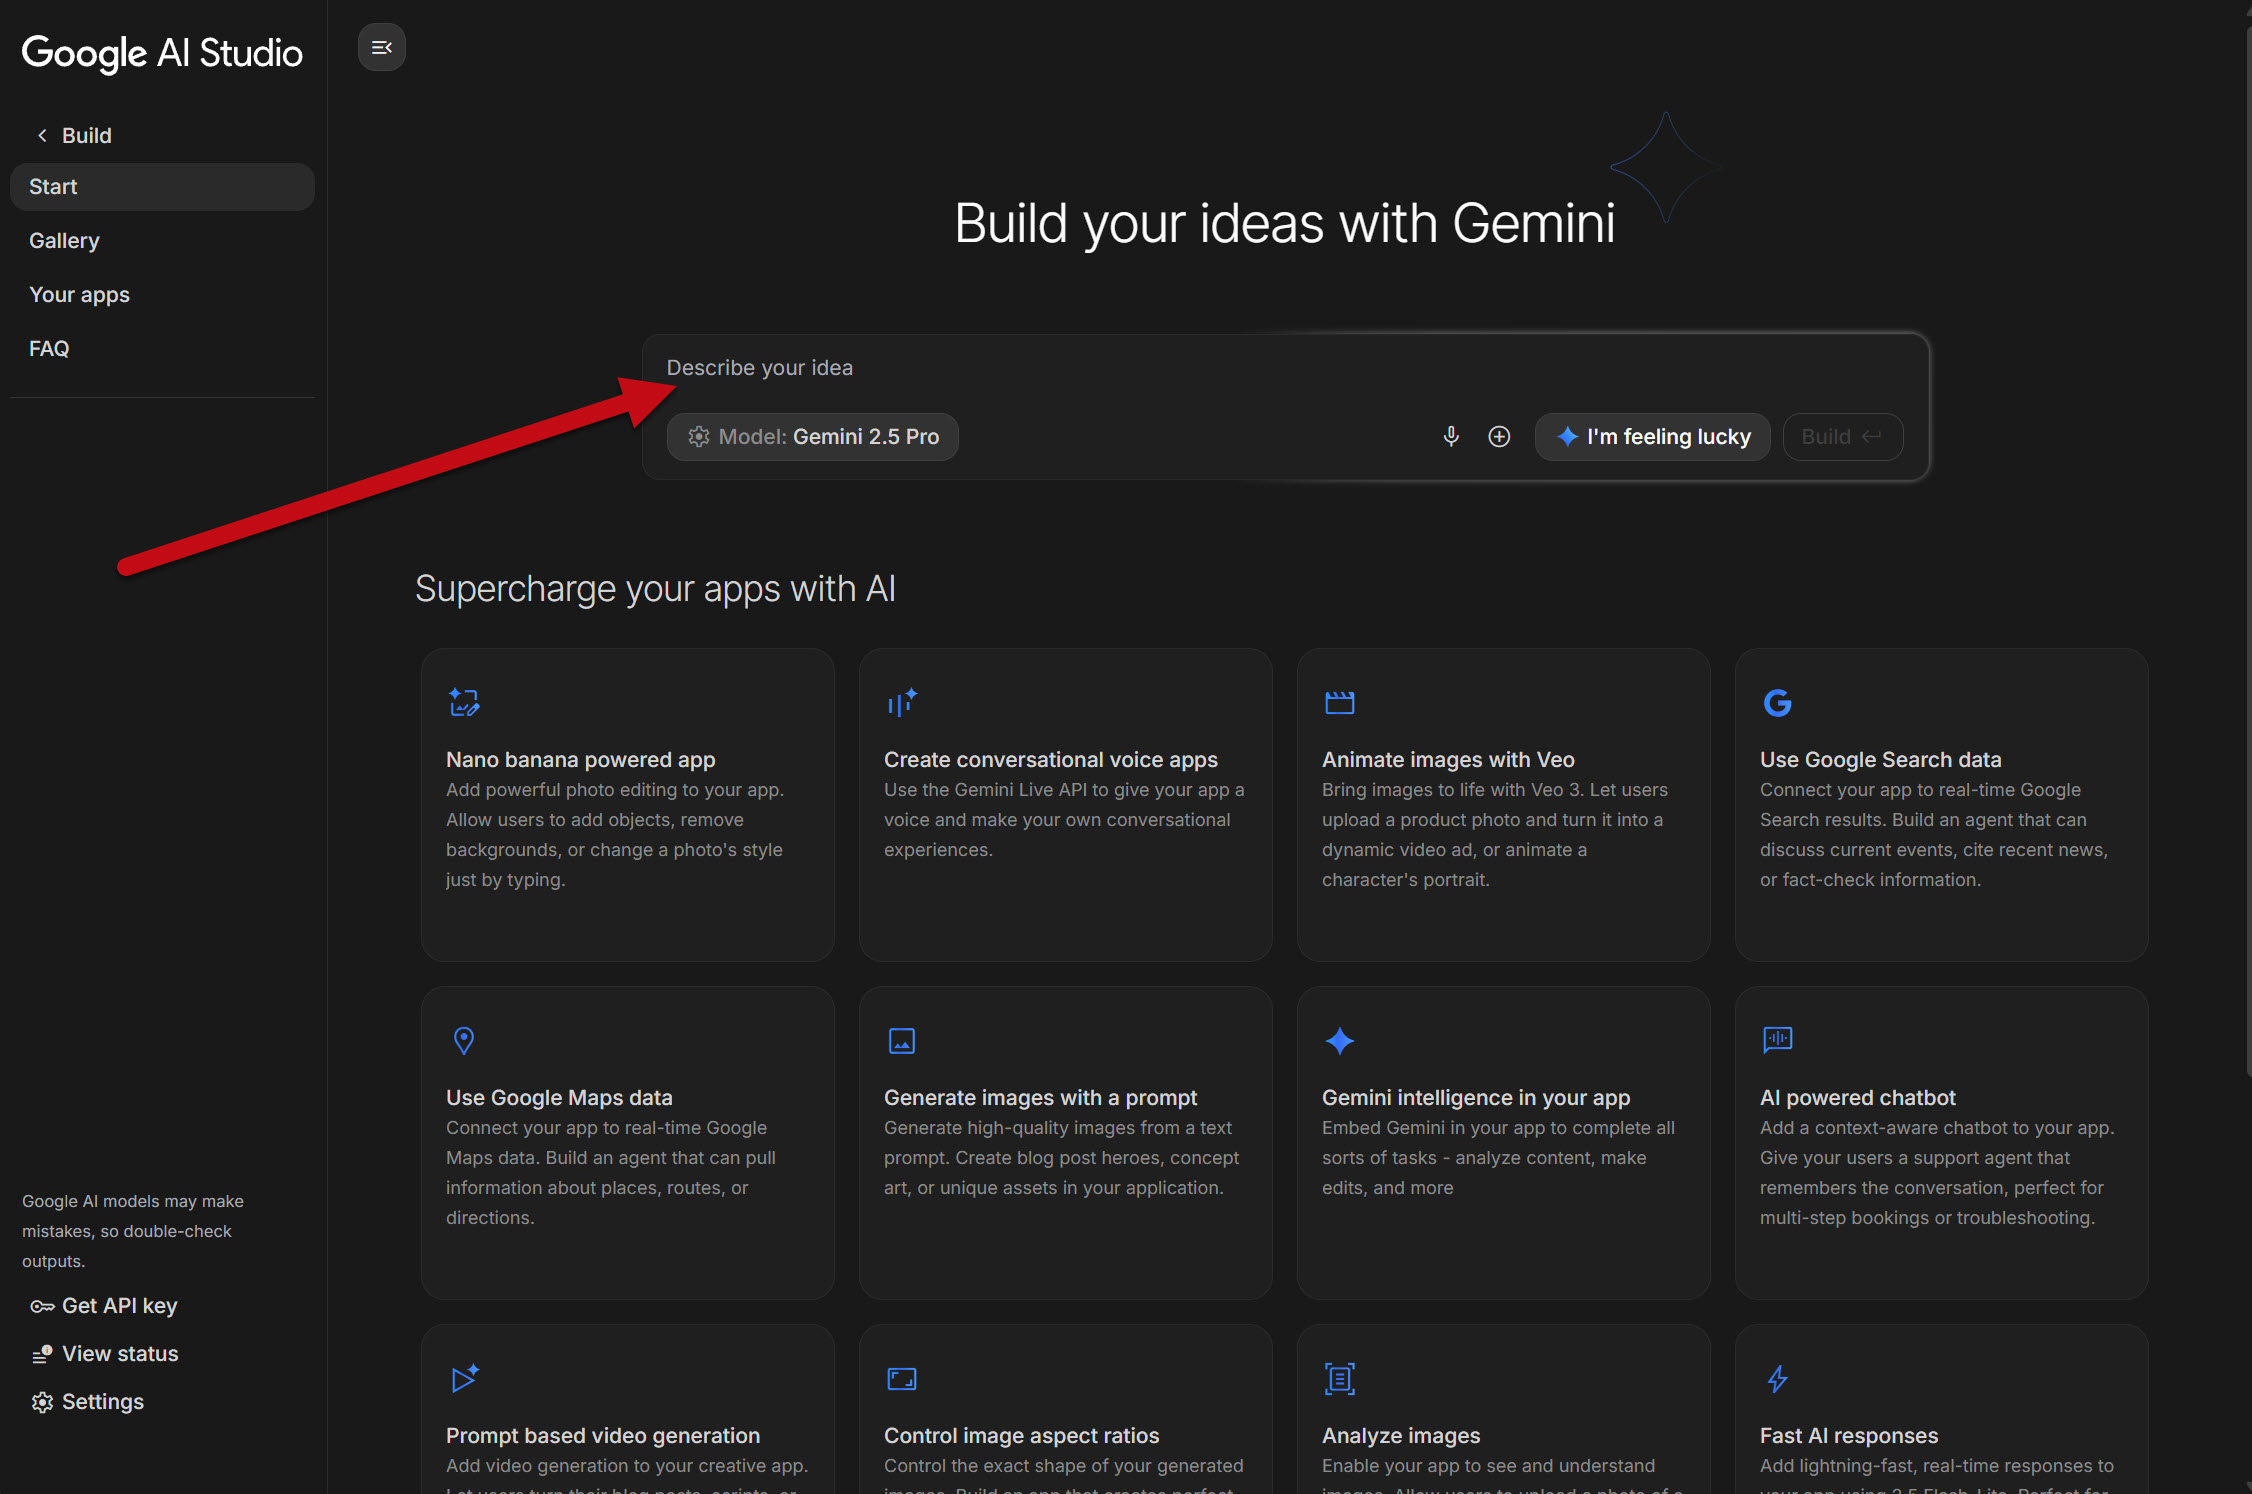This screenshot has height=1494, width=2252.
Task: Click the plus circle attachment icon
Action: point(1499,436)
